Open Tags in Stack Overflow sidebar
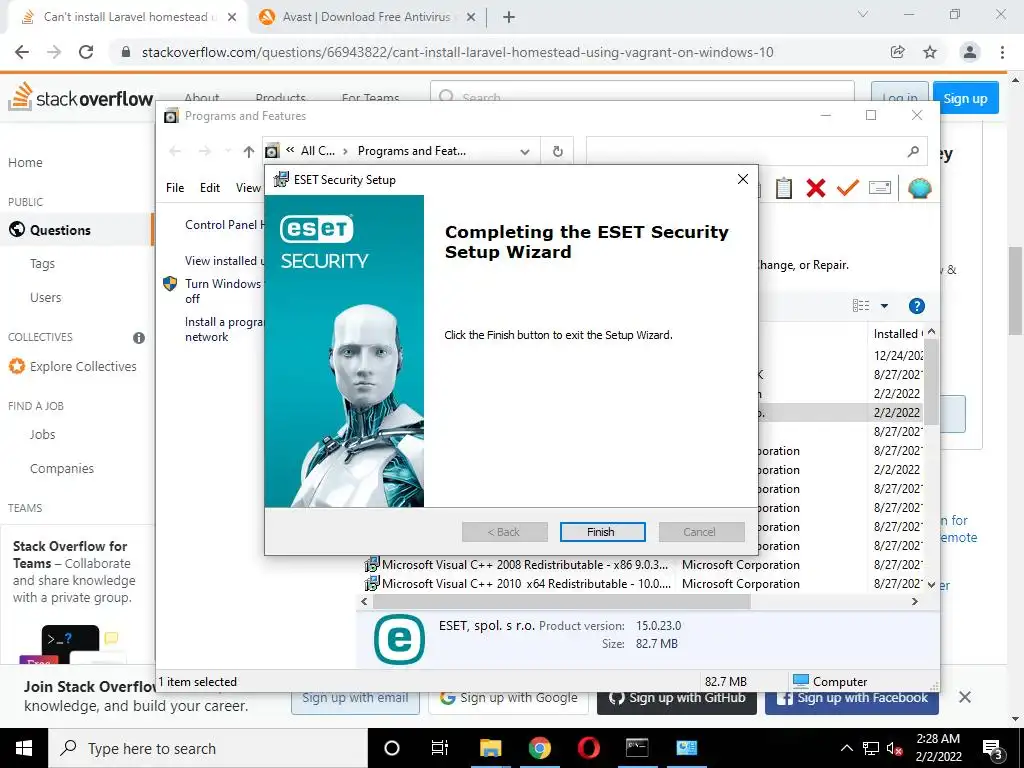The width and height of the screenshot is (1024, 768). [x=42, y=264]
